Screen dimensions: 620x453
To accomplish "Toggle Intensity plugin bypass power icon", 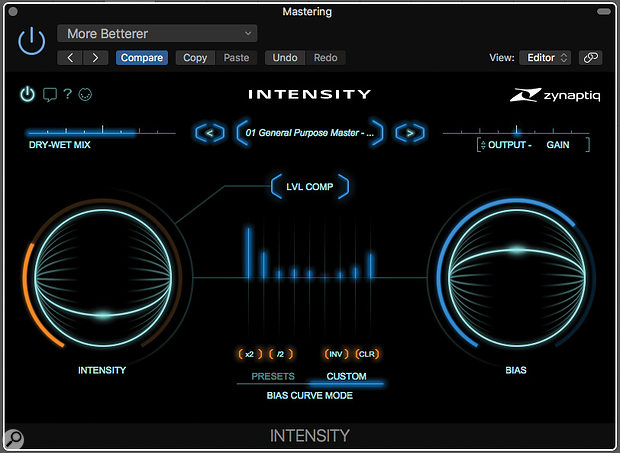I will 27,94.
